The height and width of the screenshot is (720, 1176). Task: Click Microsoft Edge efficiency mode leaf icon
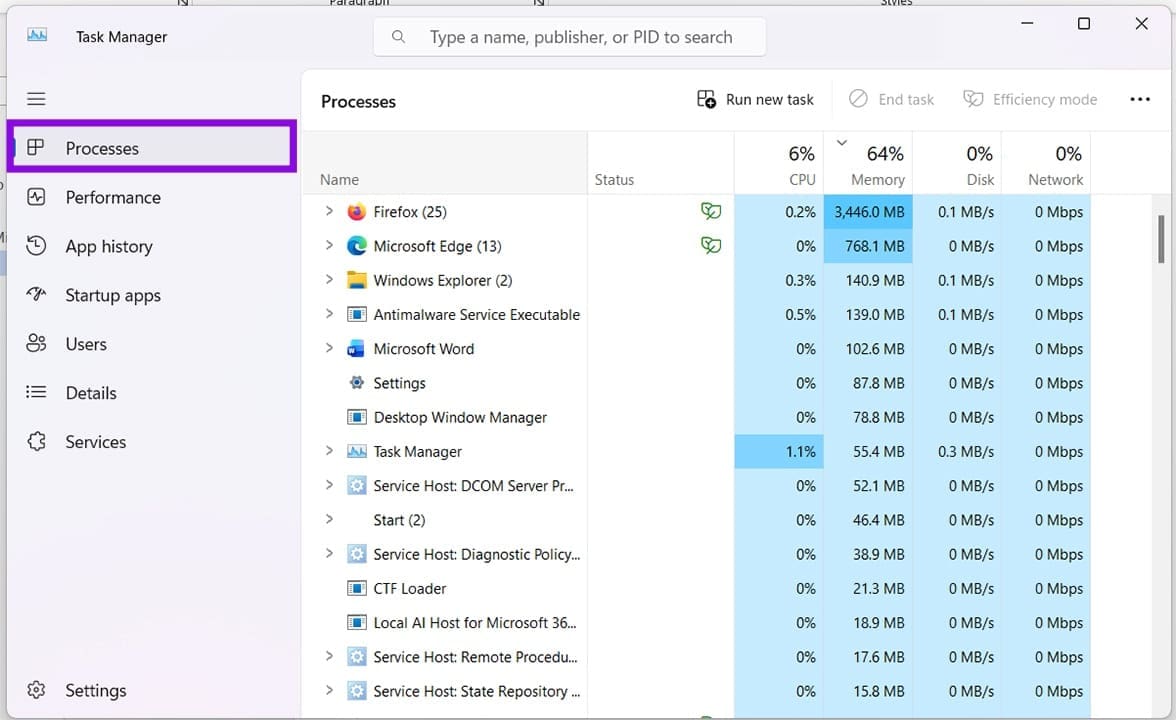(x=710, y=245)
